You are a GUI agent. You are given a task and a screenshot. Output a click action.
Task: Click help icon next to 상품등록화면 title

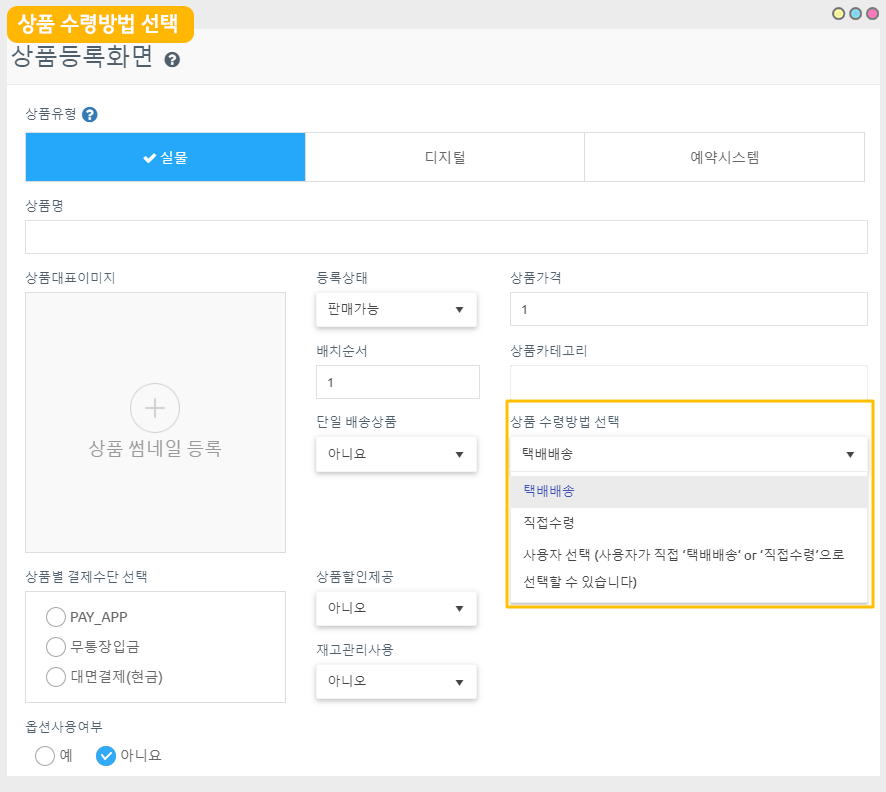pos(172,60)
